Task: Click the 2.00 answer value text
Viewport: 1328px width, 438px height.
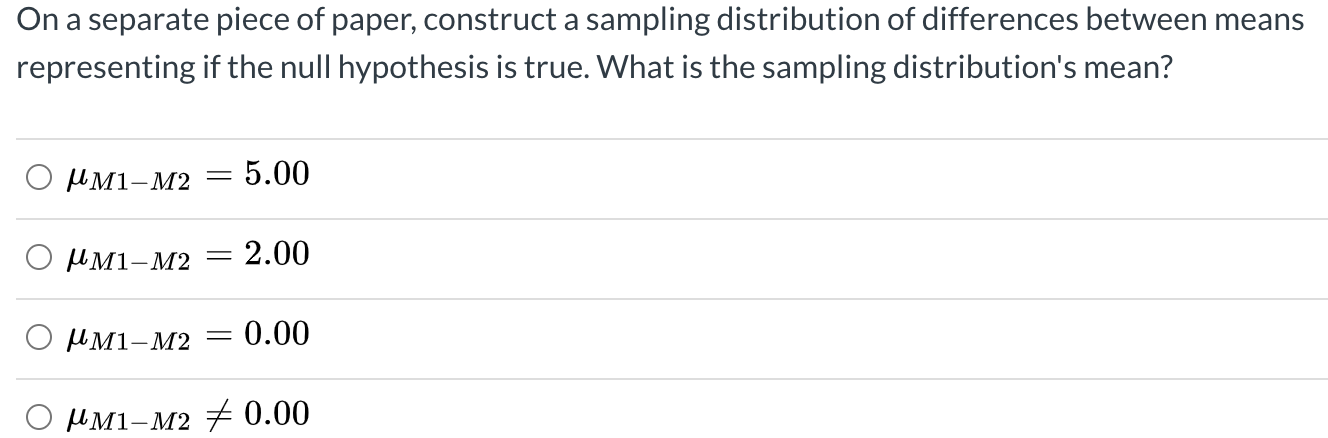Action: click(277, 254)
